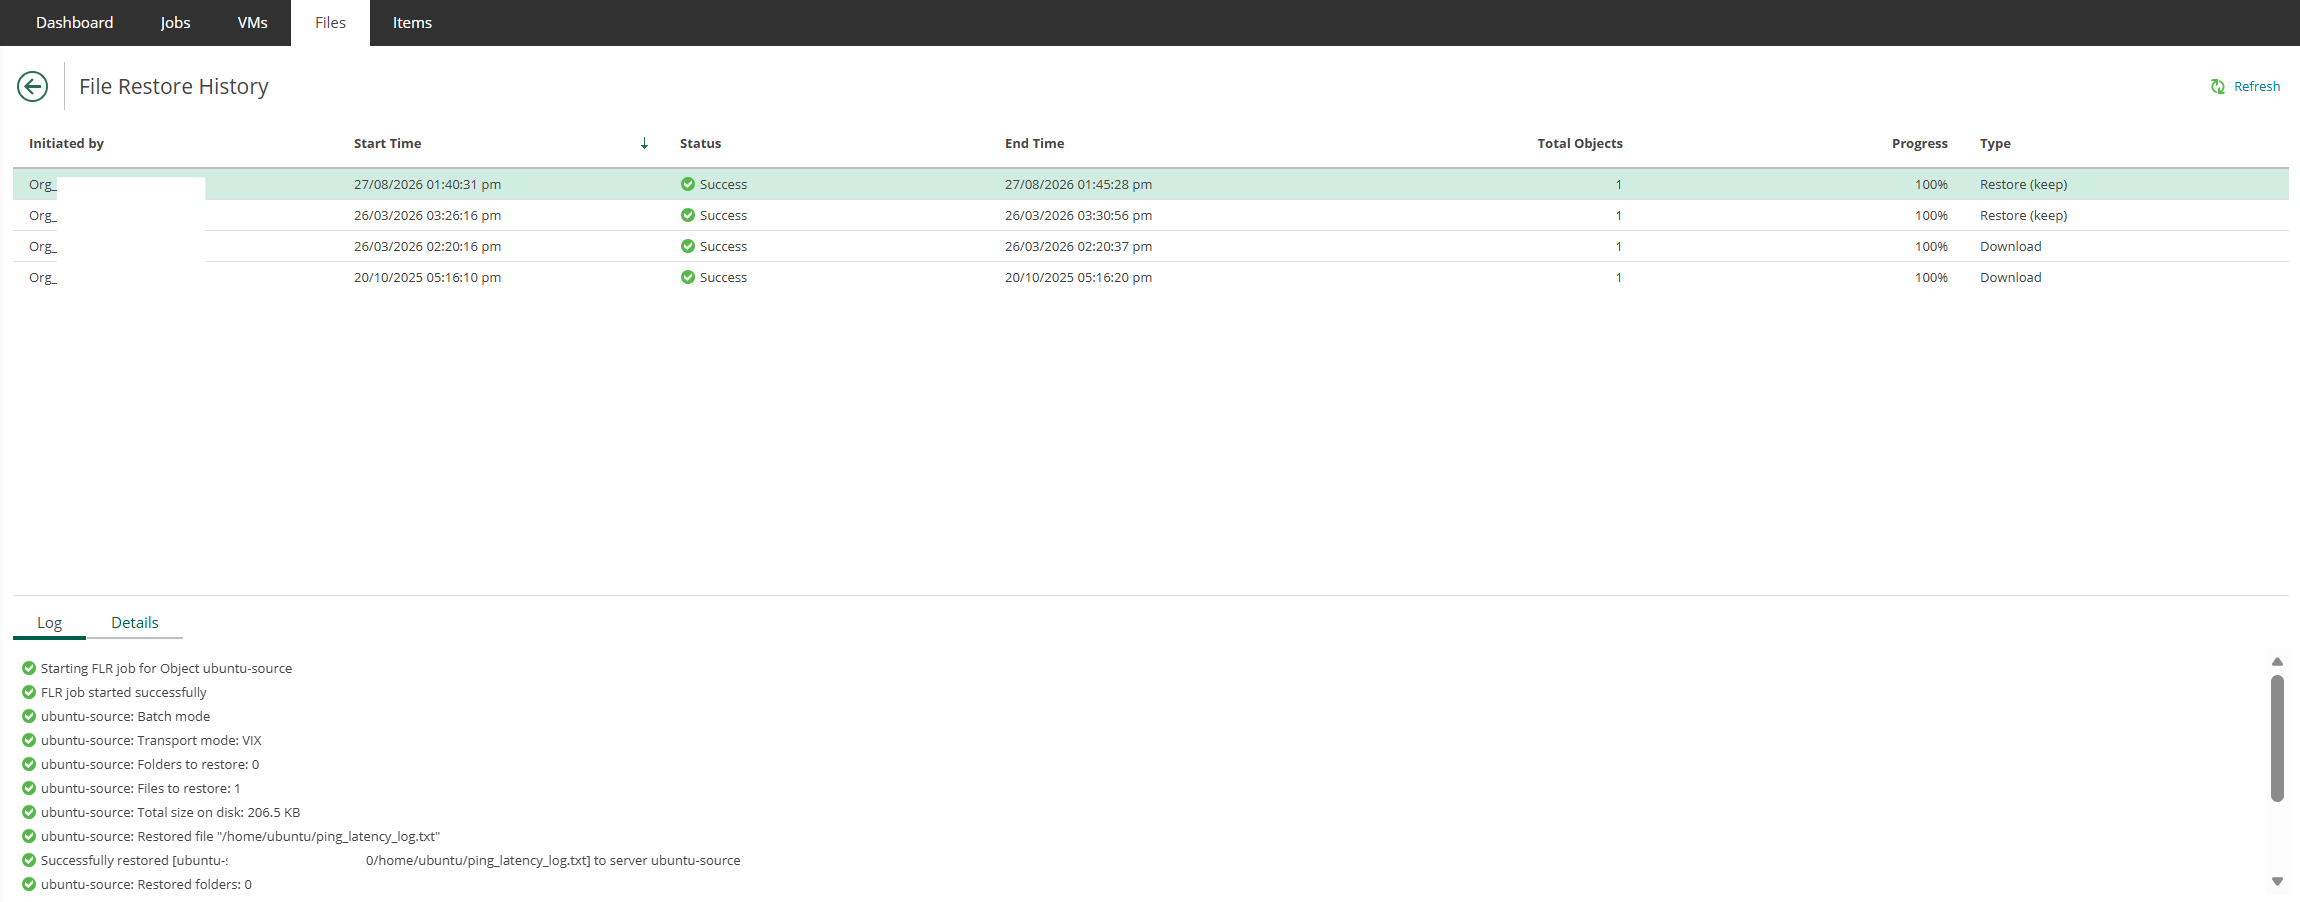Image resolution: width=2300 pixels, height=902 pixels.
Task: Click the log panel scrollbar thumb
Action: tap(2277, 738)
